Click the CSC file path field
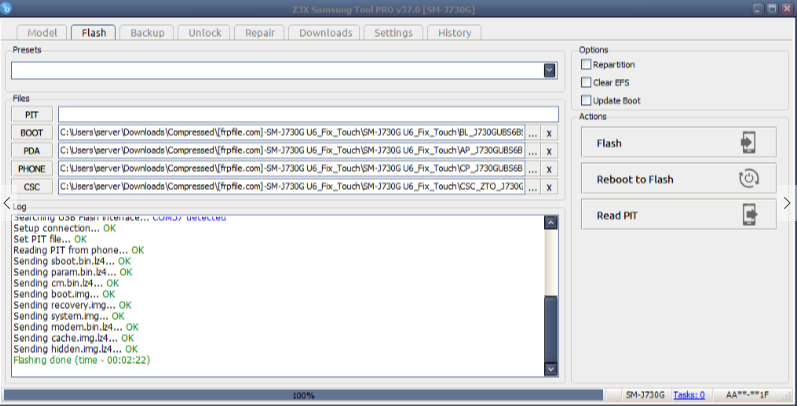Screen dimensions: 797x406 291,187
